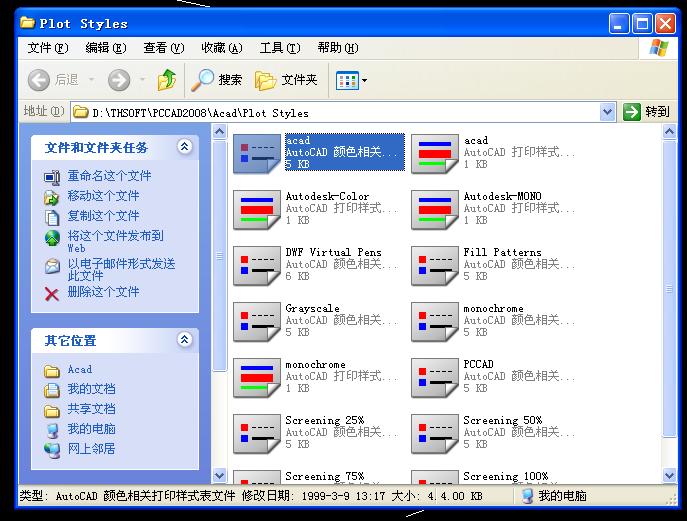This screenshot has height=521, width=687.
Task: Open the 编辑(E) menu
Action: (106, 47)
